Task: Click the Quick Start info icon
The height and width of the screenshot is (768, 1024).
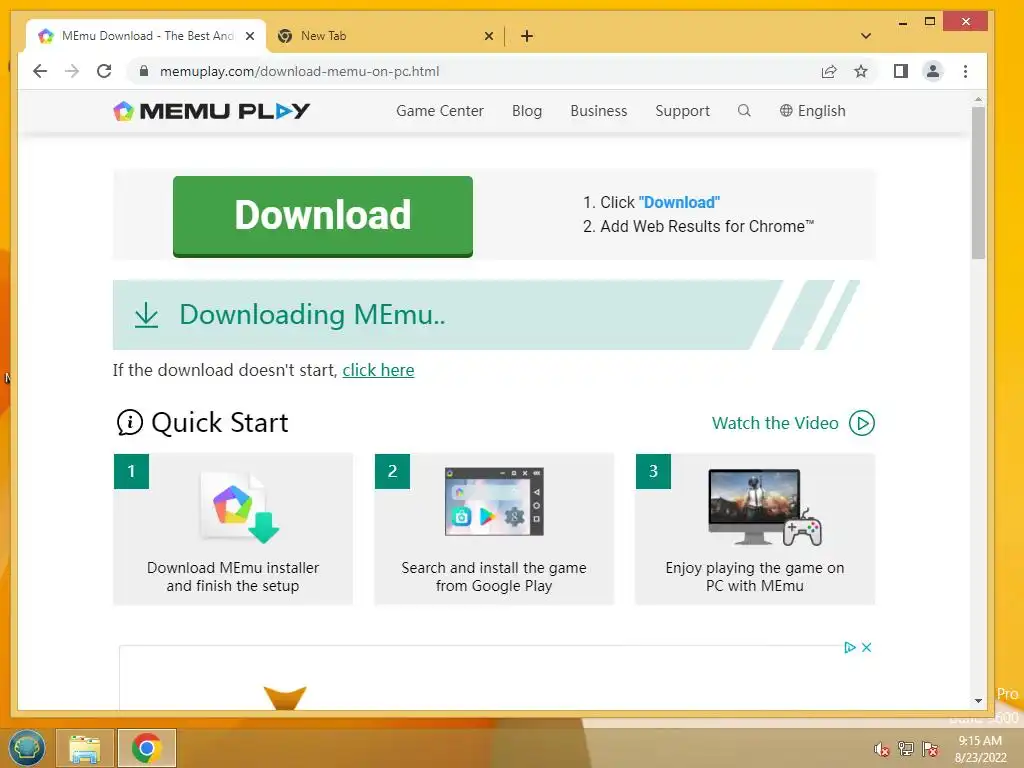Action: click(x=129, y=422)
